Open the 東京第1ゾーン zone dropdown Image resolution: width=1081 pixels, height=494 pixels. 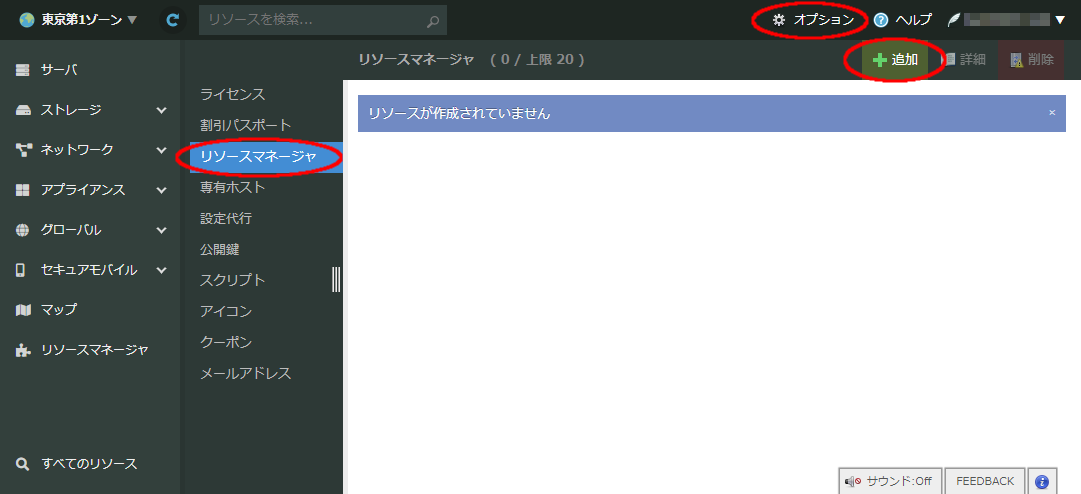[79, 19]
